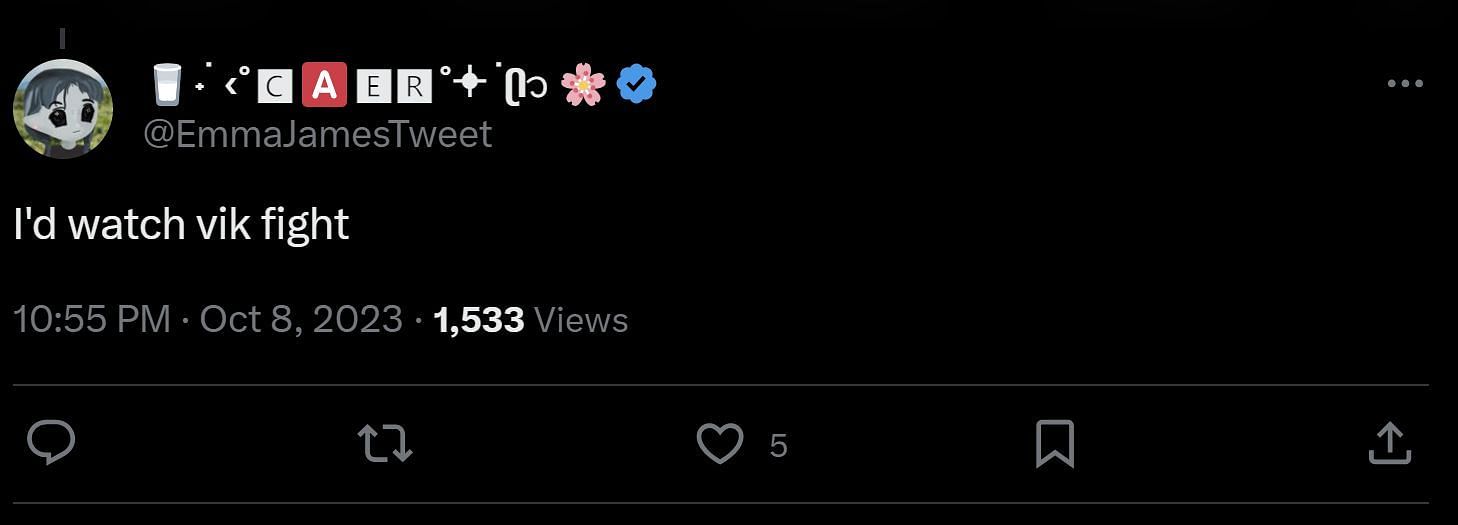Like the tweet with the heart icon

[x=719, y=444]
